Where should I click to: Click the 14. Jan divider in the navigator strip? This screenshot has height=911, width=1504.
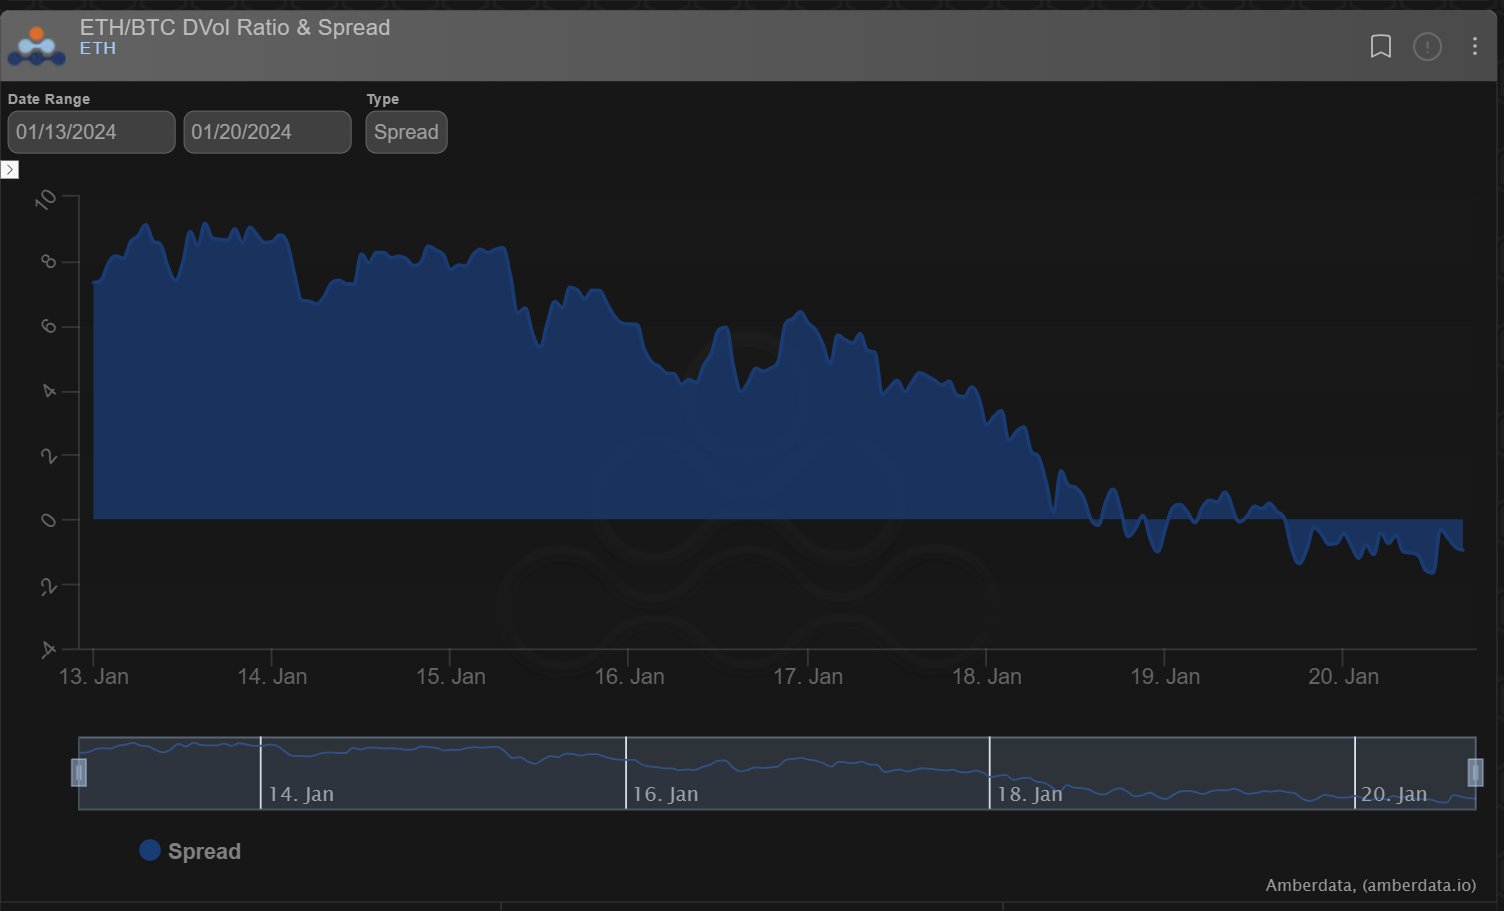261,772
